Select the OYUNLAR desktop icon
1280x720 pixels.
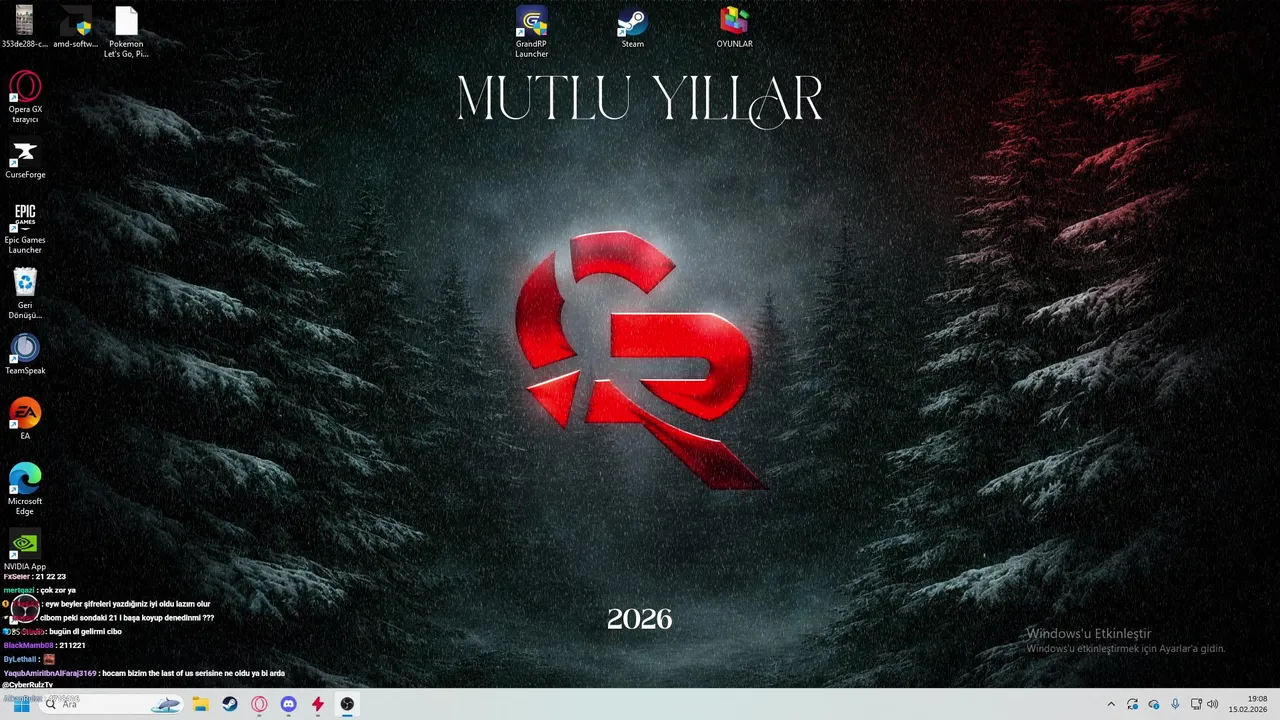tap(734, 28)
